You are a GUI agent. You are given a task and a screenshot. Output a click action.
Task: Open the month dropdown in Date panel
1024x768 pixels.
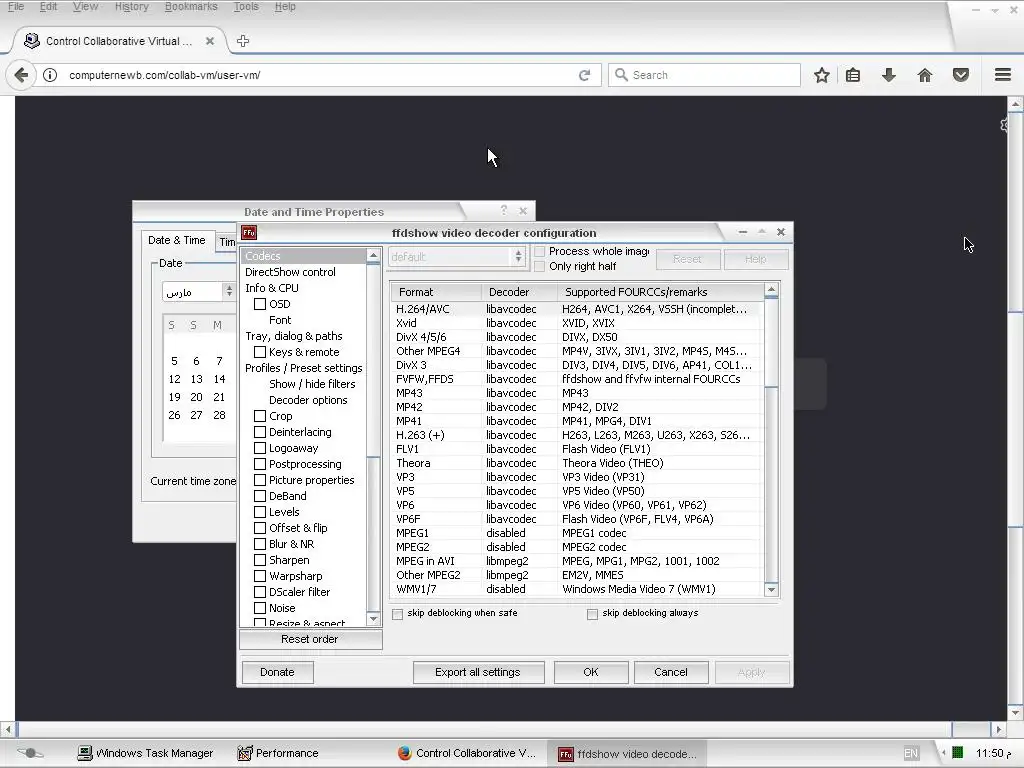[198, 292]
